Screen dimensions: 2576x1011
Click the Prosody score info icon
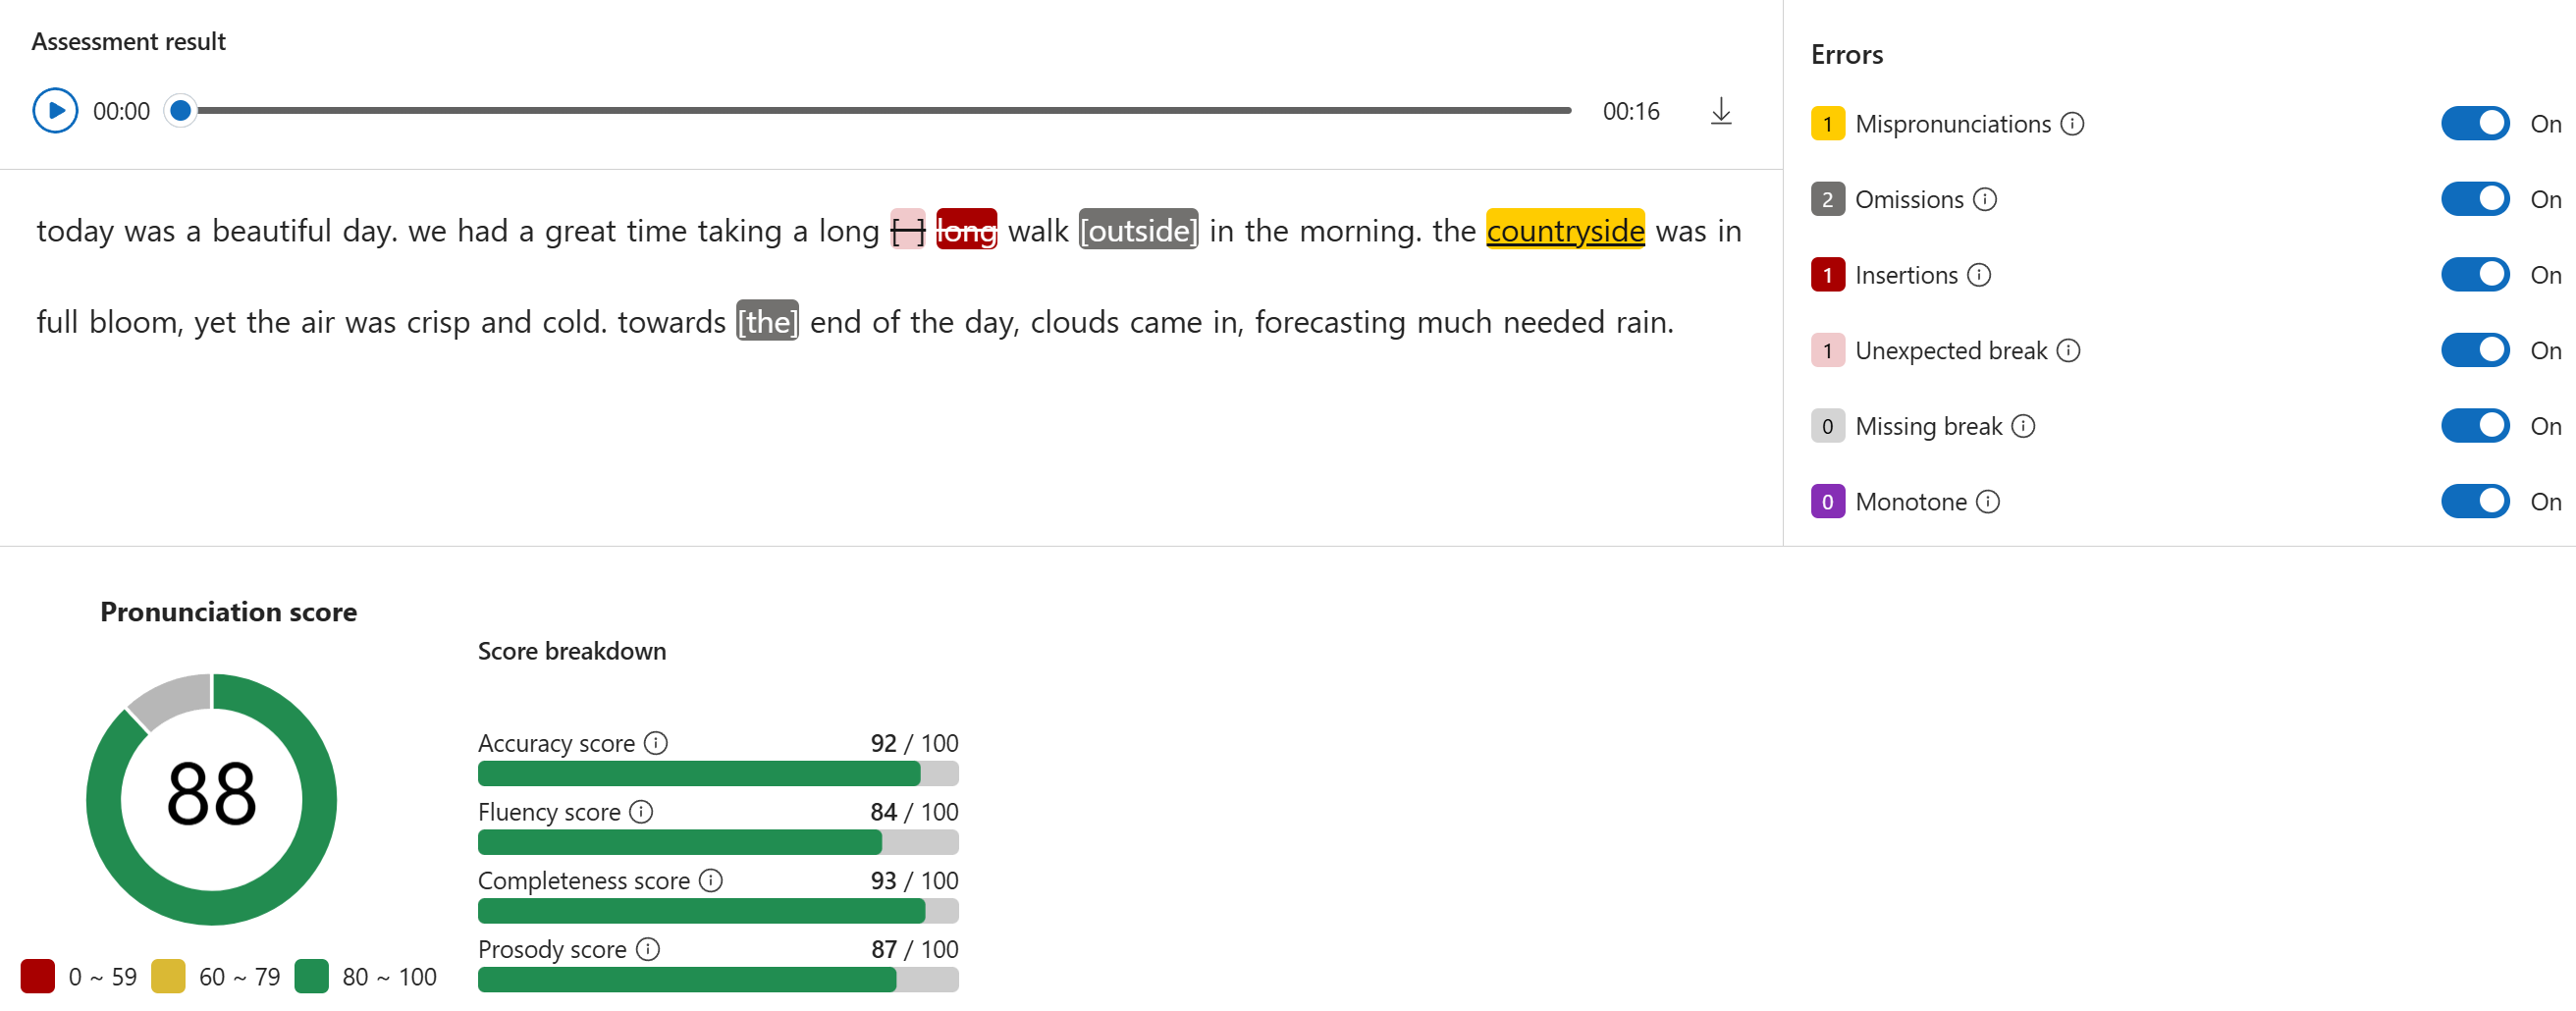[x=648, y=949]
